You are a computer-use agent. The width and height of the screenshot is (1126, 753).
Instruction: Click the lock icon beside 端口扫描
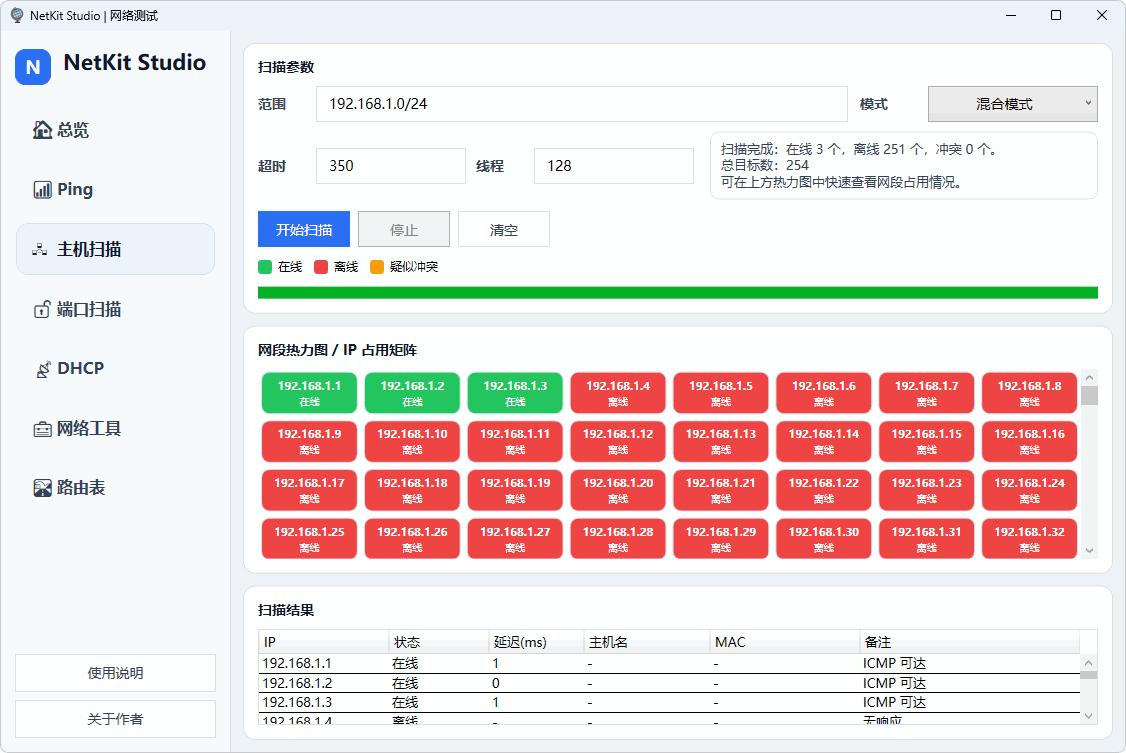pos(42,309)
